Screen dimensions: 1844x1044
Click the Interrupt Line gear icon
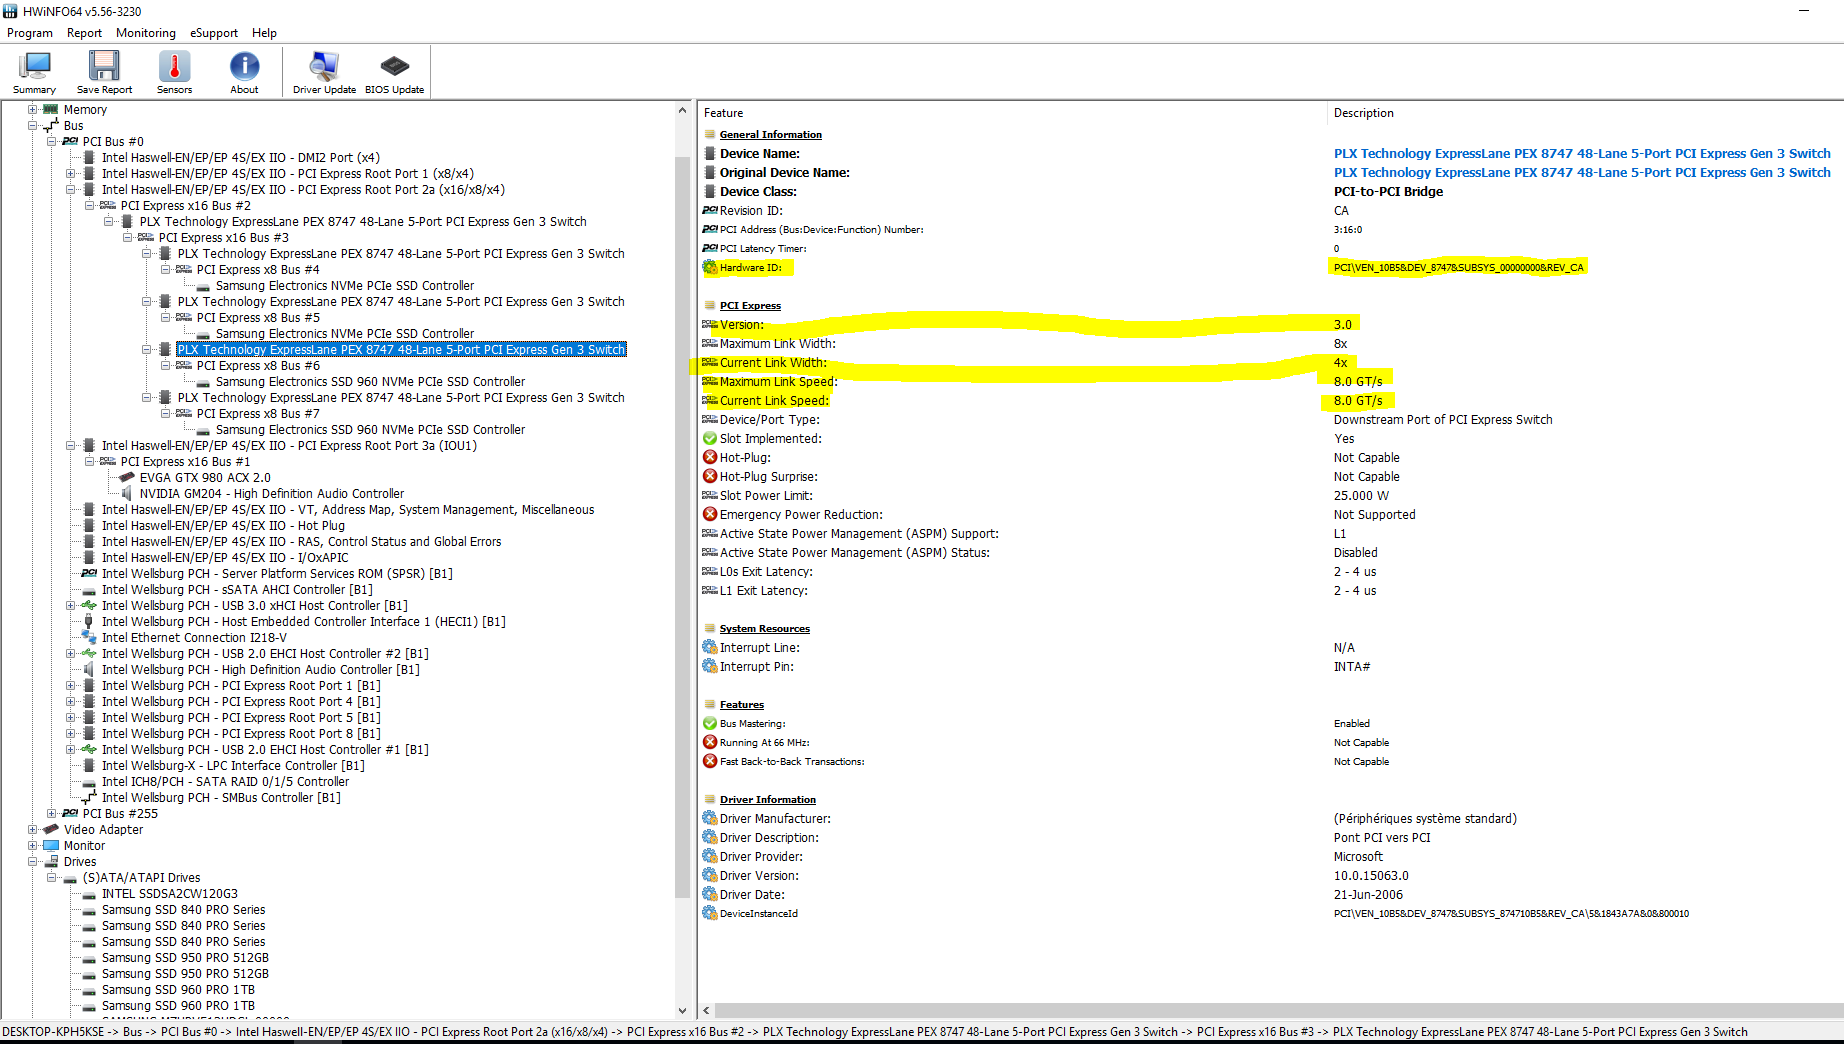[x=710, y=647]
